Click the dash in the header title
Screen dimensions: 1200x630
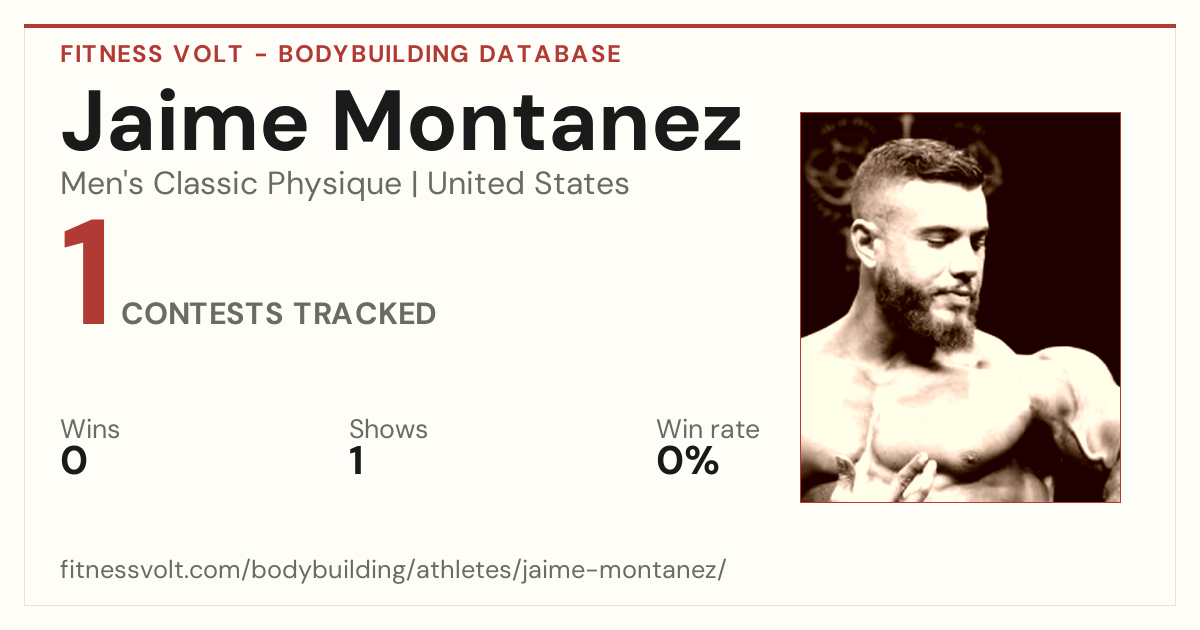(260, 55)
